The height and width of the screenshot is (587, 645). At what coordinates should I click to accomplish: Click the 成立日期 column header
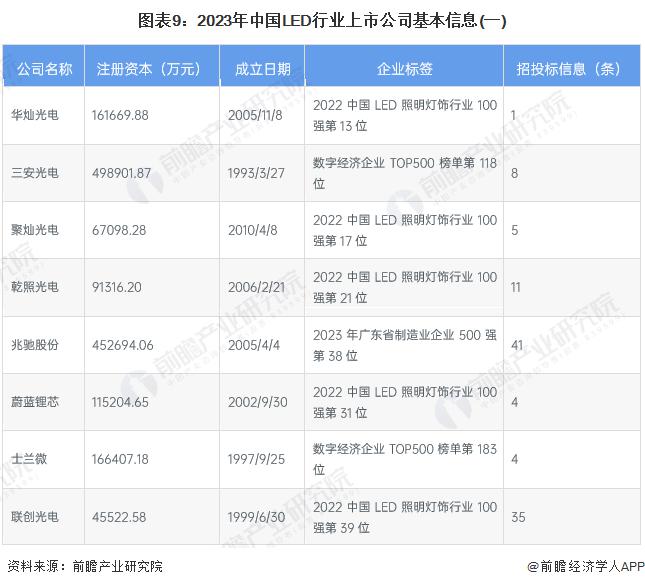point(262,69)
